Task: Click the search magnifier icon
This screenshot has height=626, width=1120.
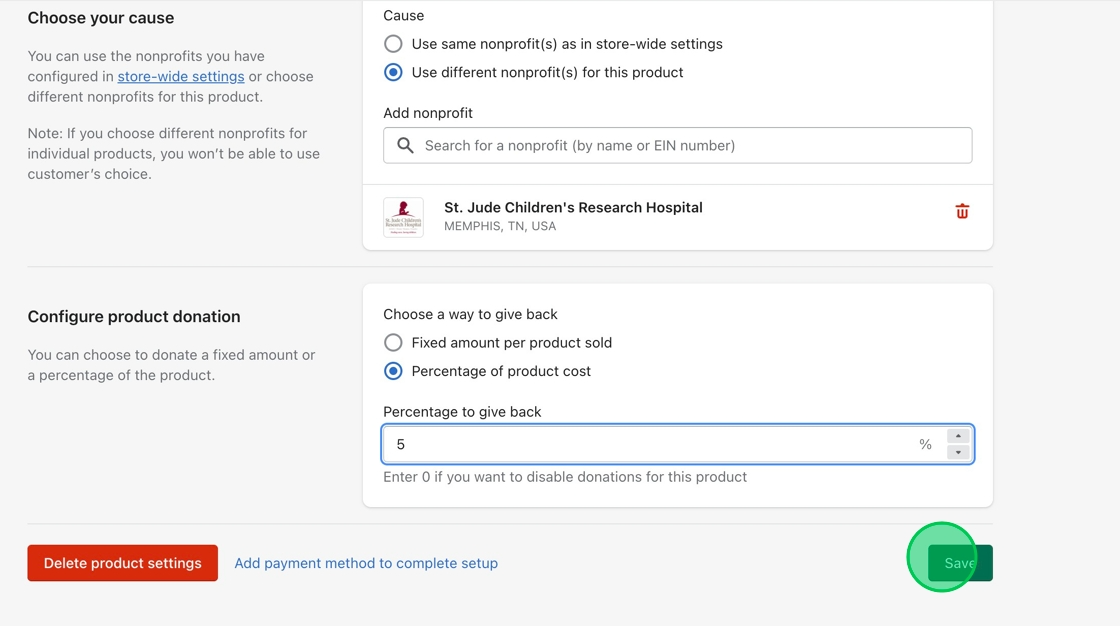Action: tap(405, 146)
